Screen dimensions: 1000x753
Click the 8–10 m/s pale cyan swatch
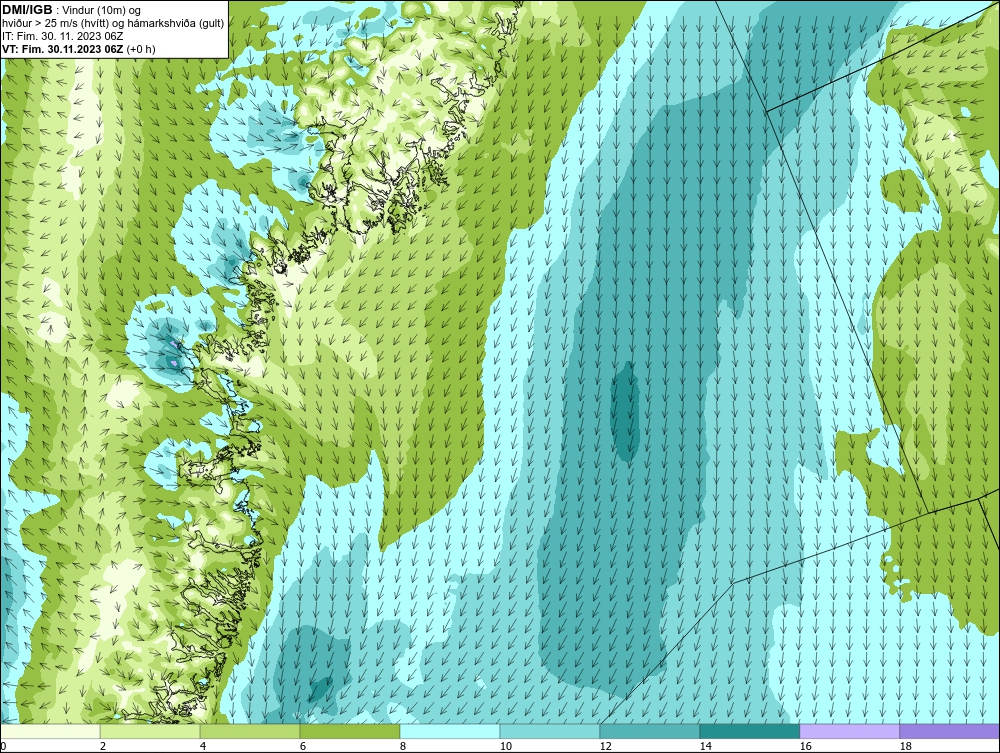450,731
